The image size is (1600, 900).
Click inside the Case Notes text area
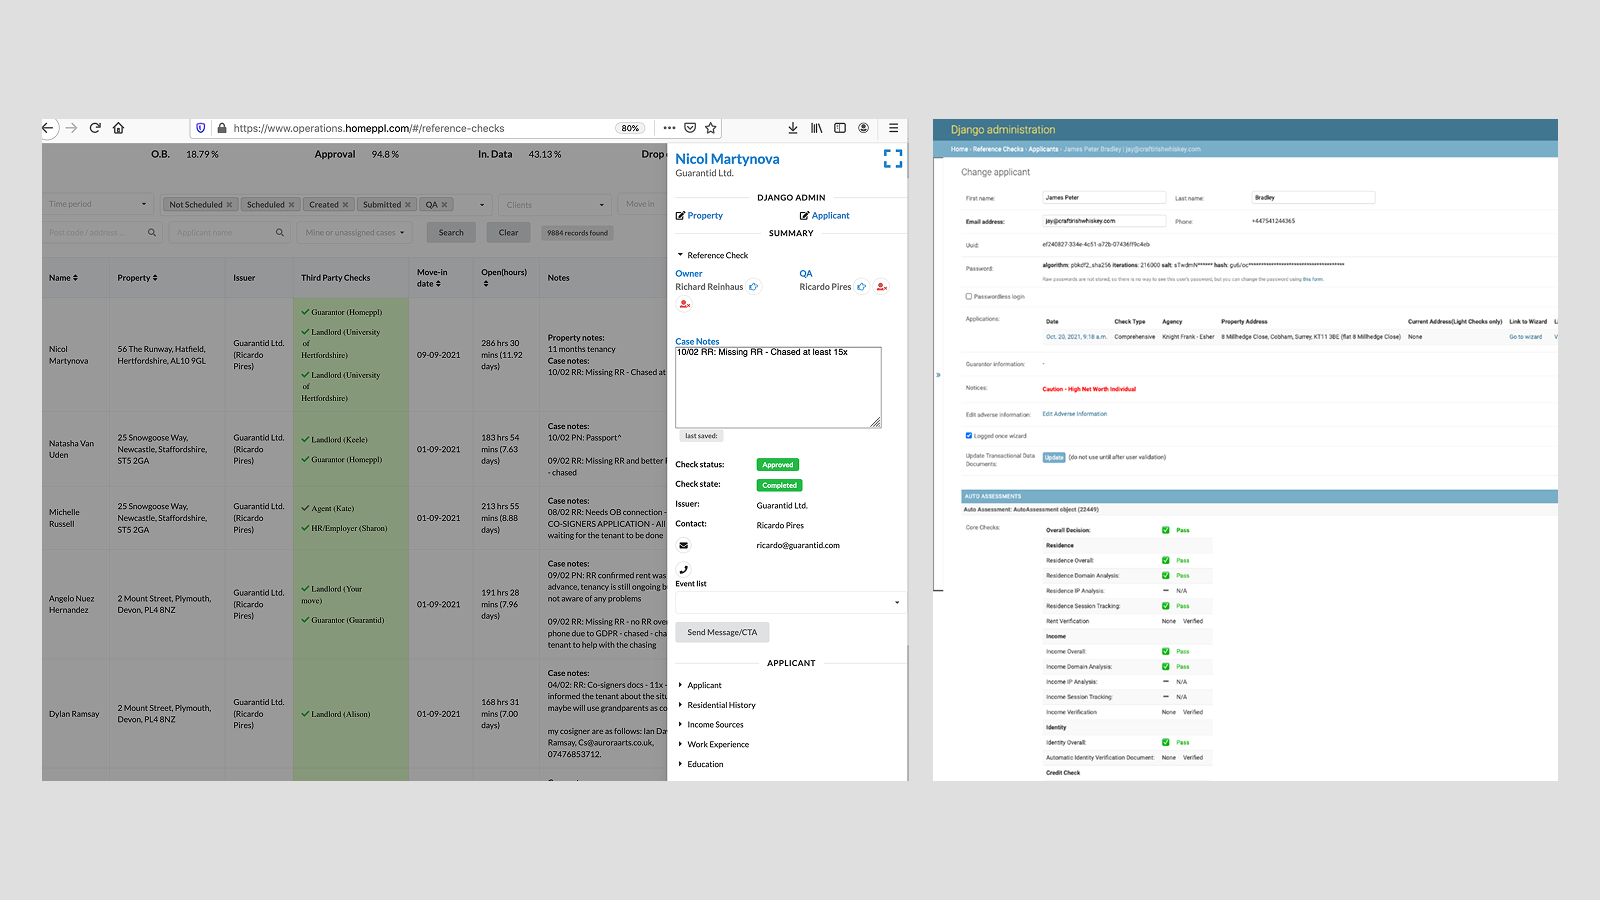(778, 387)
